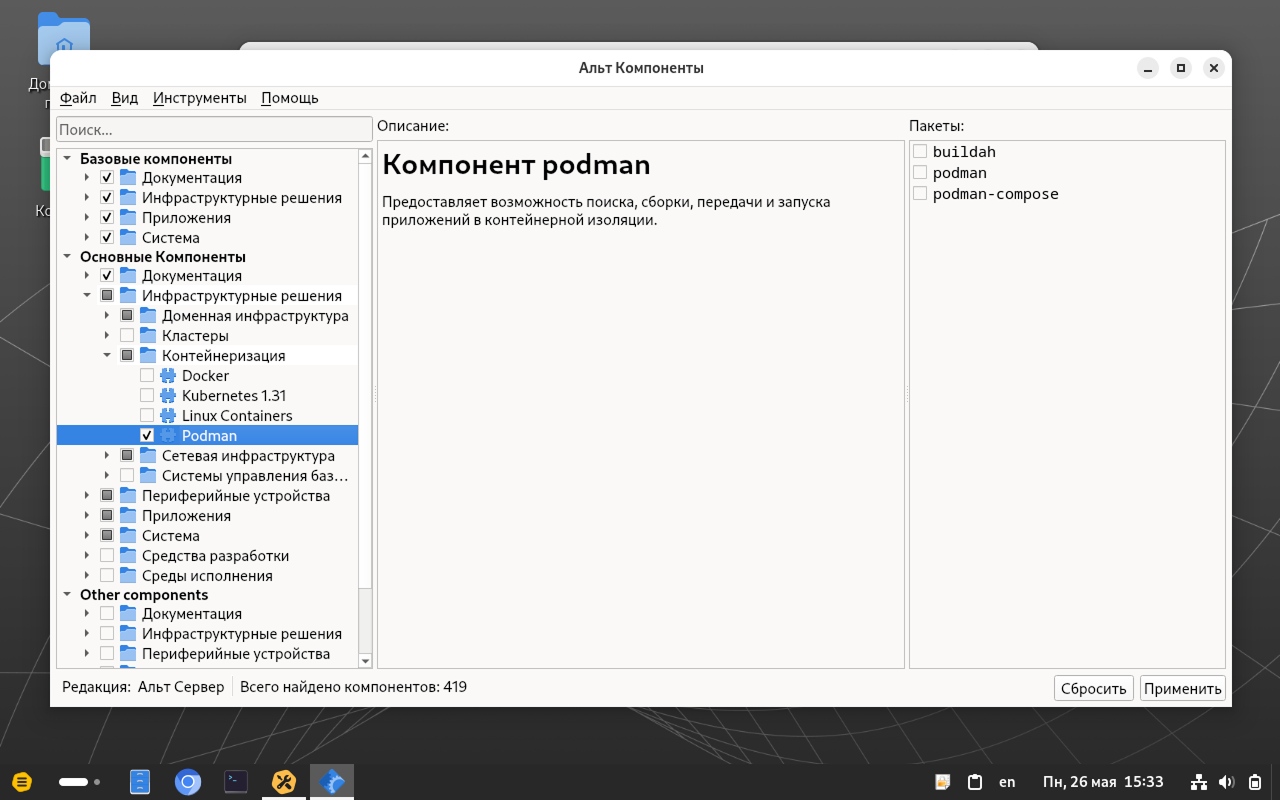This screenshot has height=800, width=1280.
Task: Collapse the Основные Компоненты section
Action: [x=67, y=256]
